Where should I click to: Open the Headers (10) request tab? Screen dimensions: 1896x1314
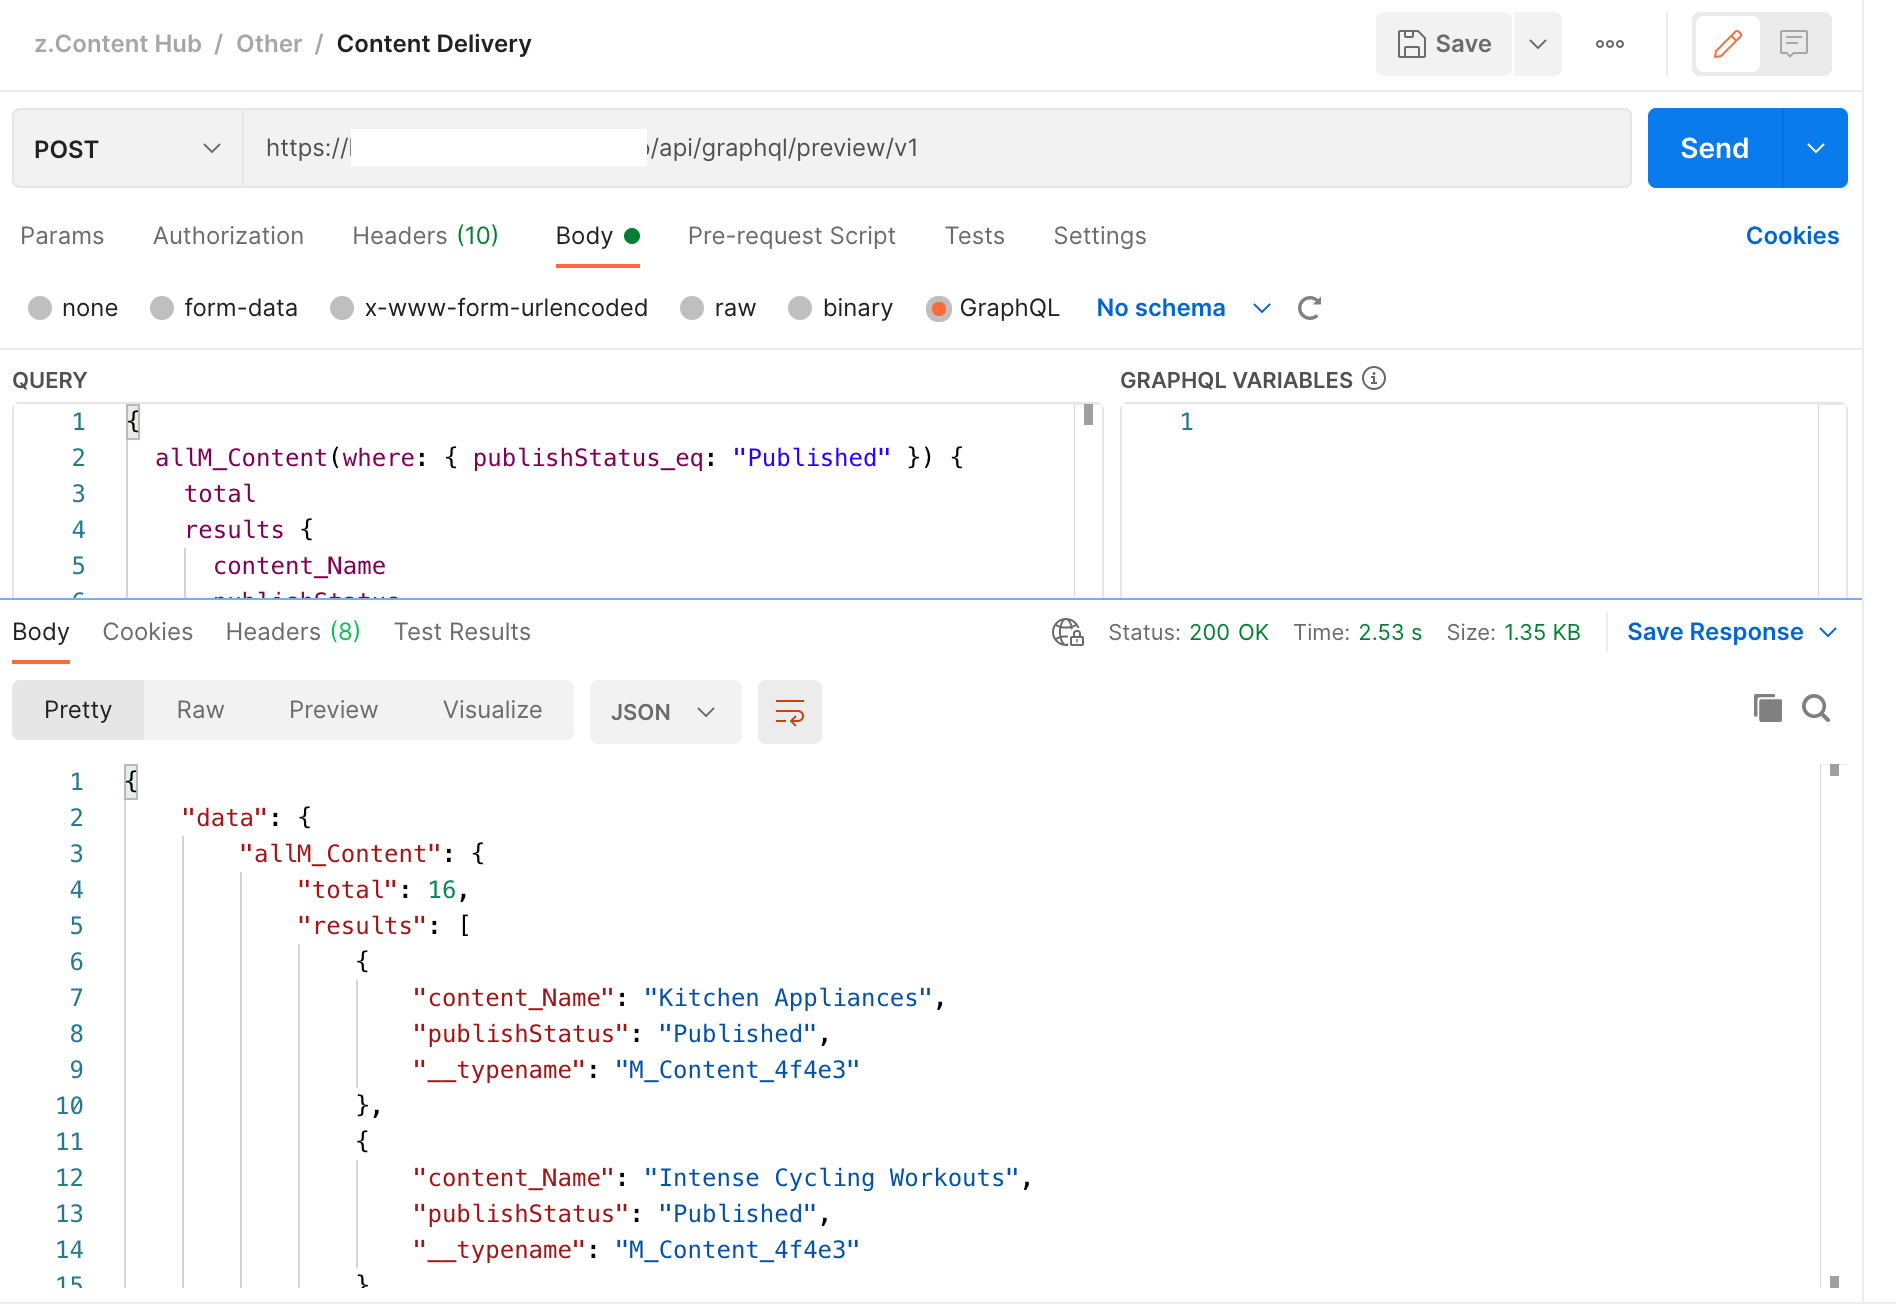pos(425,236)
